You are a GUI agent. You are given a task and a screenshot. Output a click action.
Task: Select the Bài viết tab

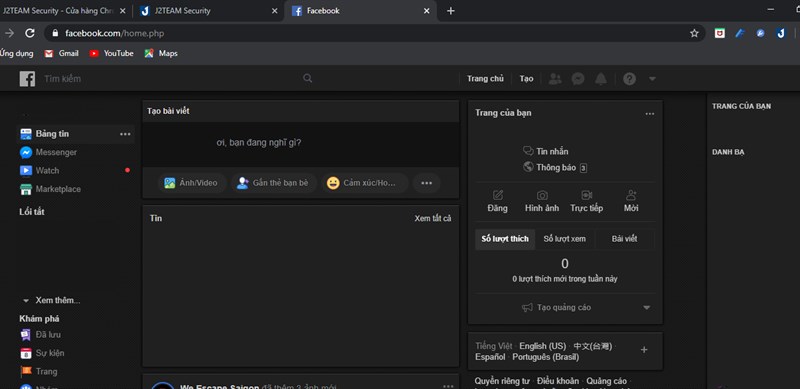point(624,239)
